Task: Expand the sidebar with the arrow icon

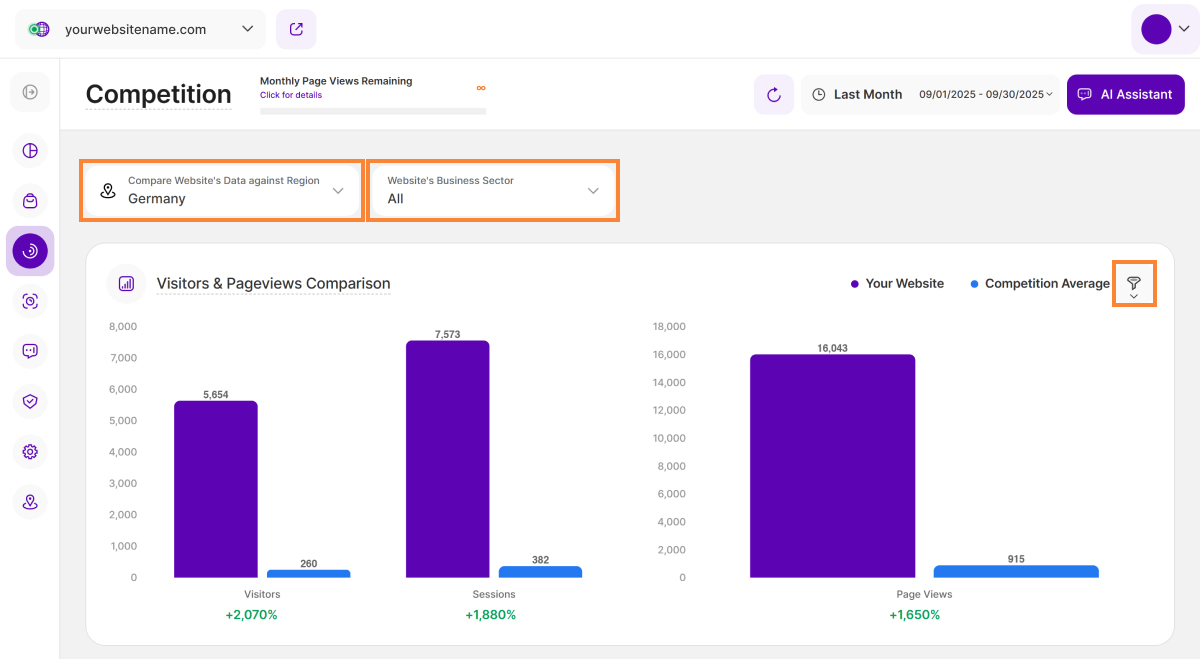Action: (x=30, y=92)
